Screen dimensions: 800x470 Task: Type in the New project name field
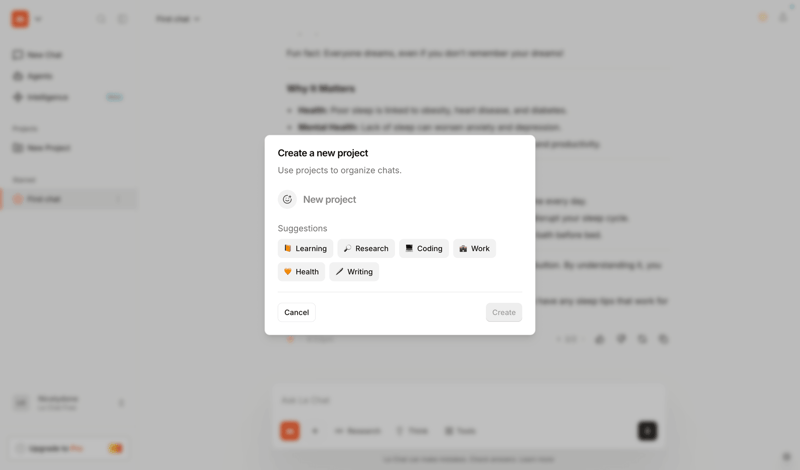coord(400,199)
